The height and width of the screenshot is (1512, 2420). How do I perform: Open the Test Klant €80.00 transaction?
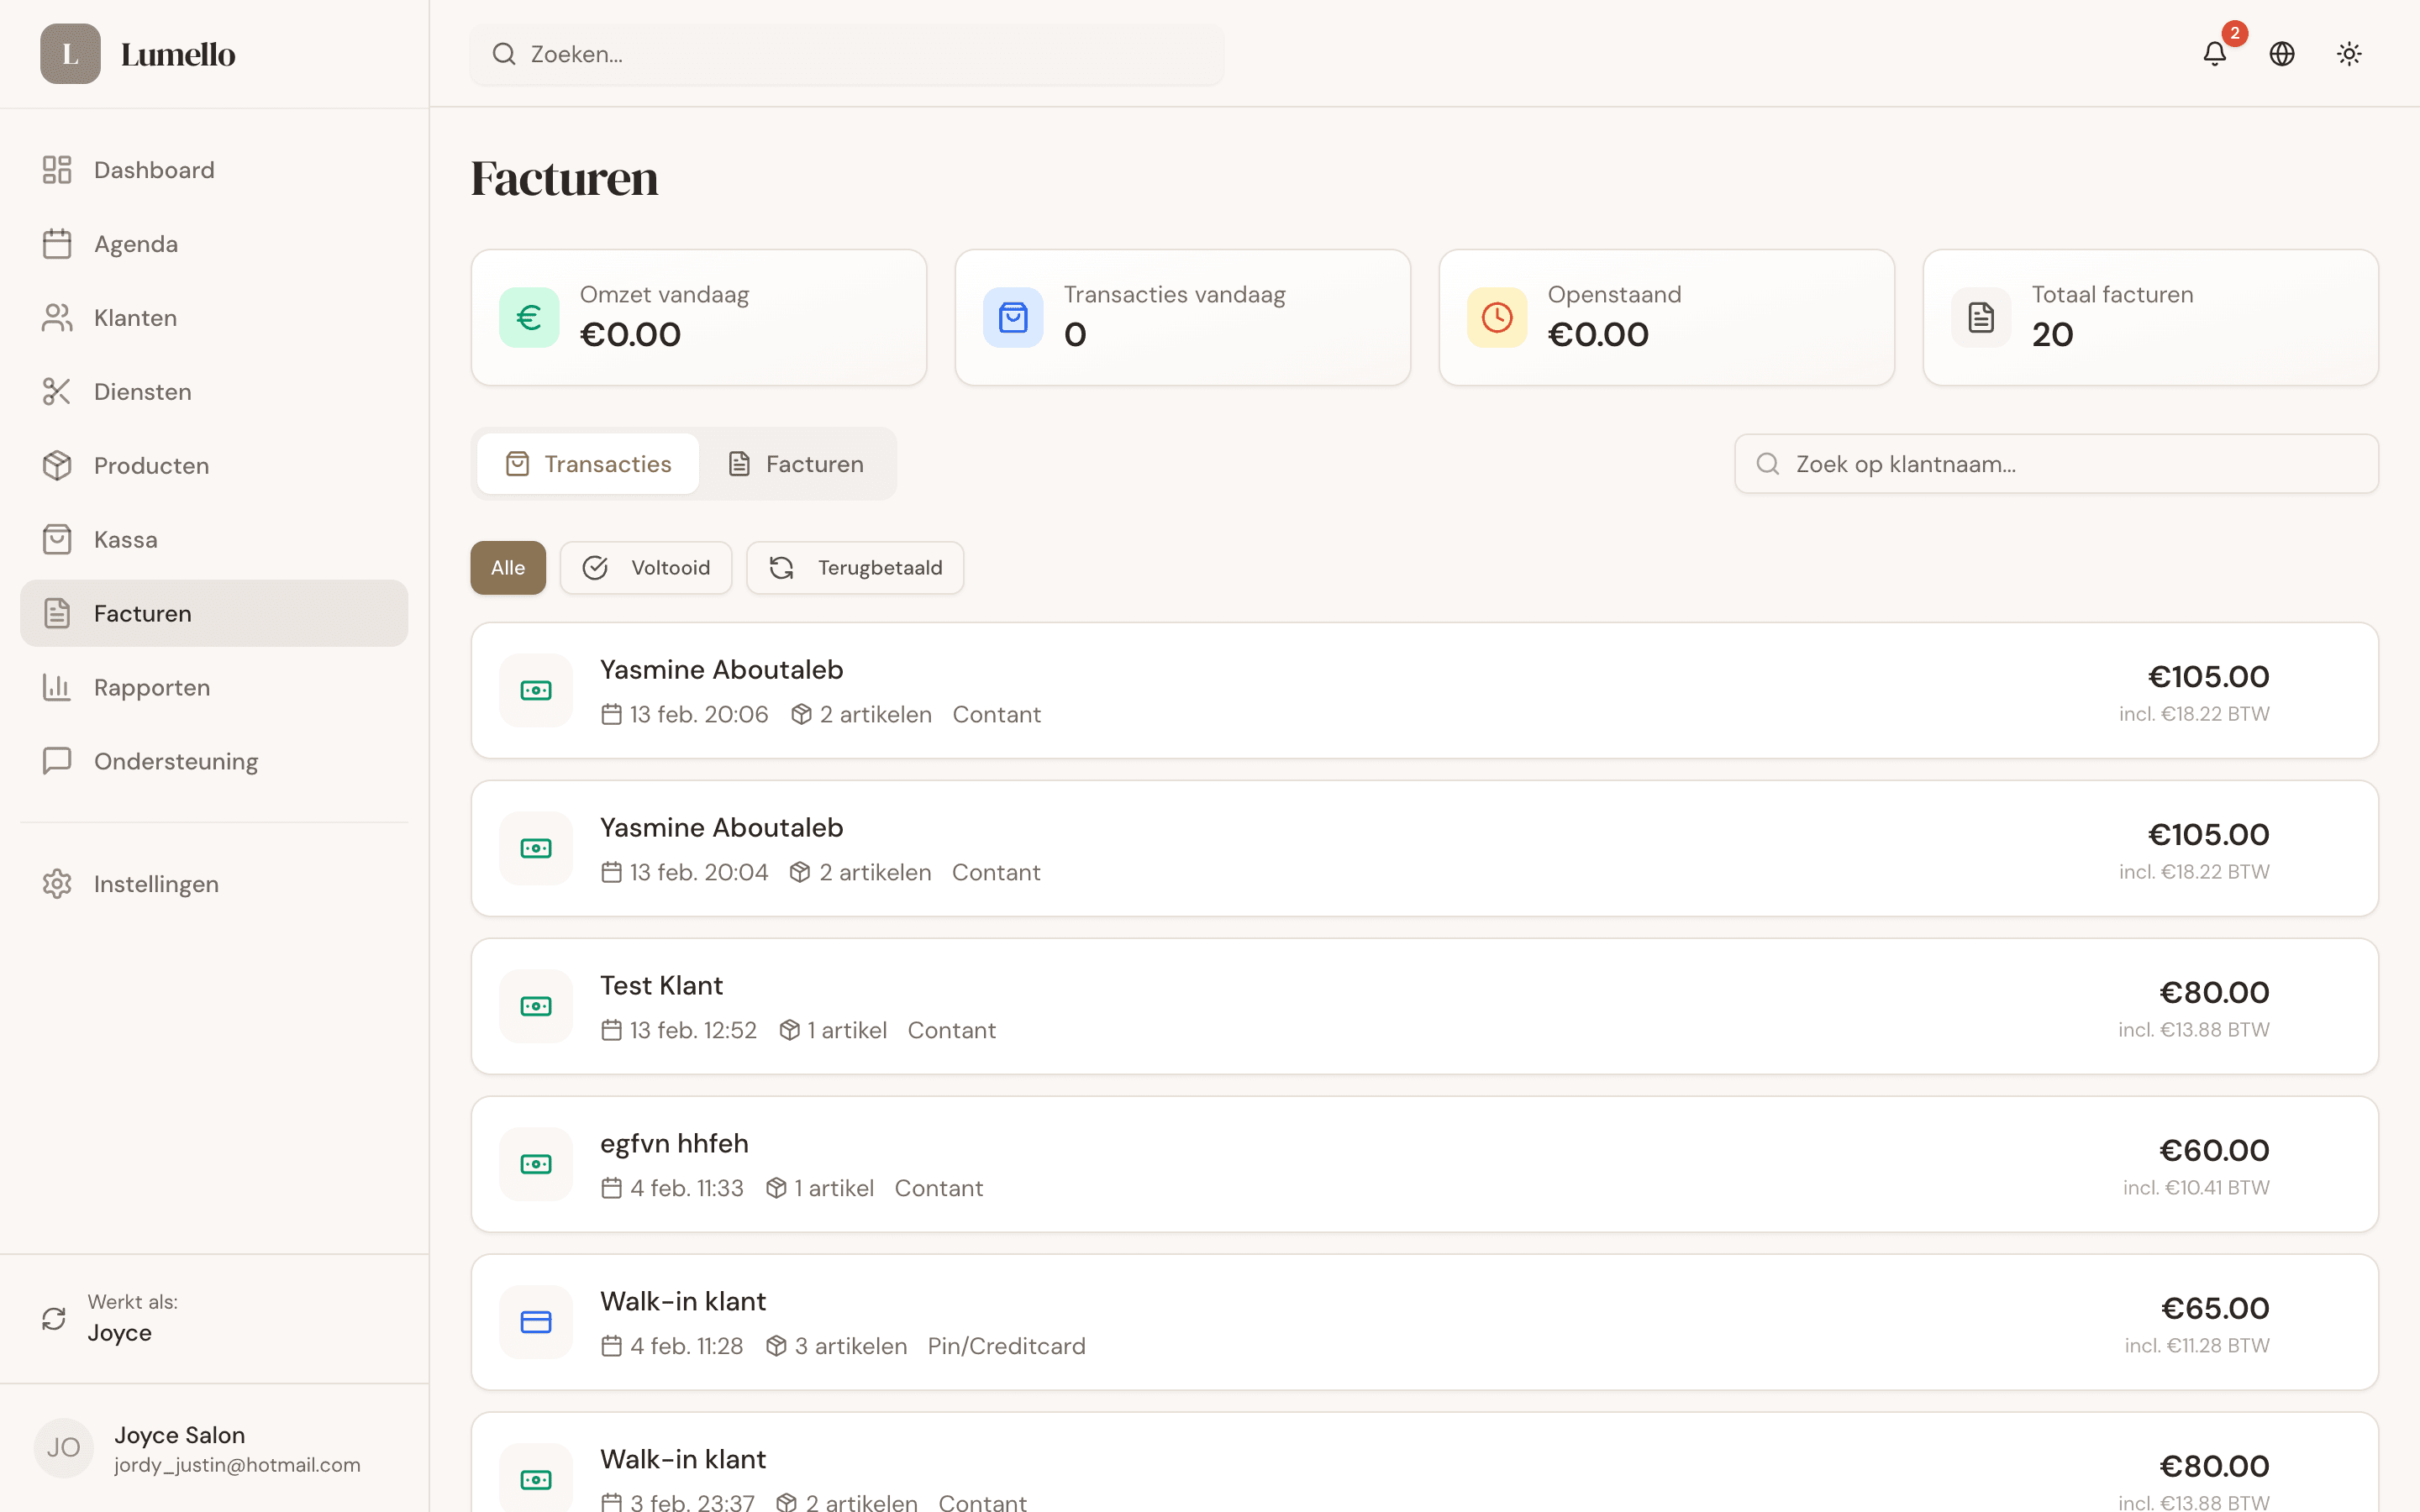pyautogui.click(x=1424, y=1006)
